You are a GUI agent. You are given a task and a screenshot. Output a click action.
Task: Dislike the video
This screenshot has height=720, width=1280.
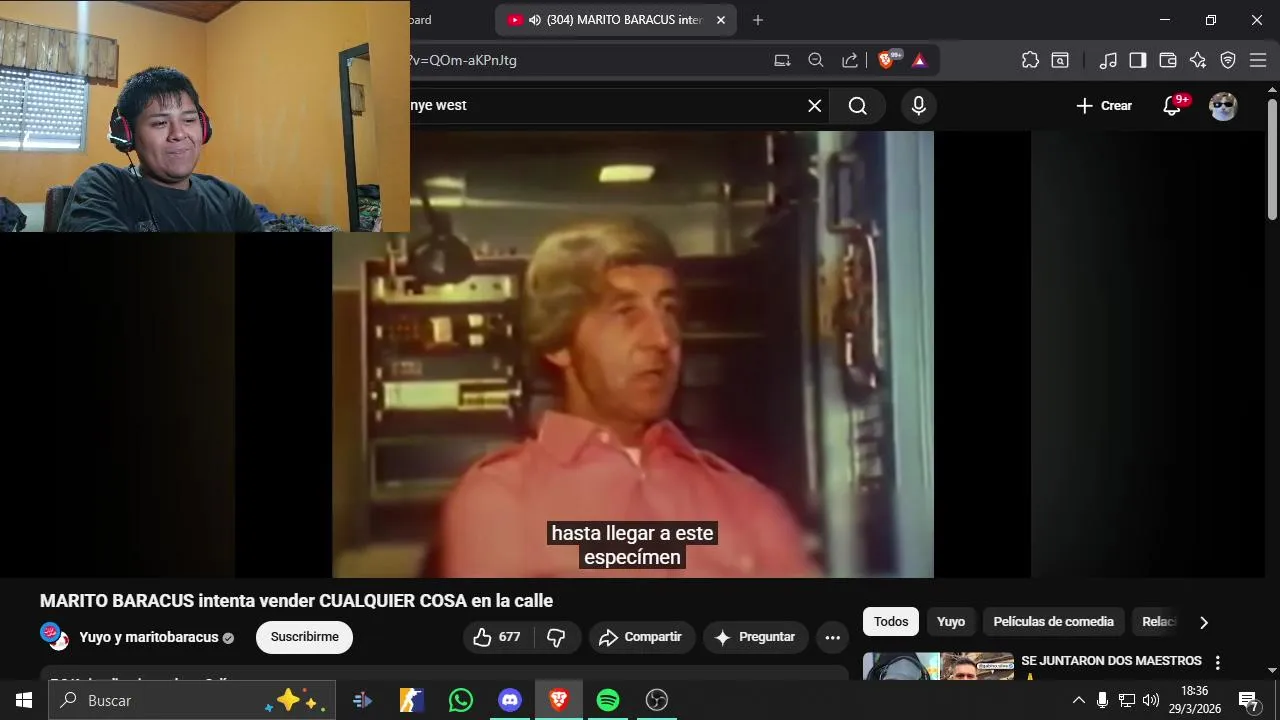pos(557,637)
